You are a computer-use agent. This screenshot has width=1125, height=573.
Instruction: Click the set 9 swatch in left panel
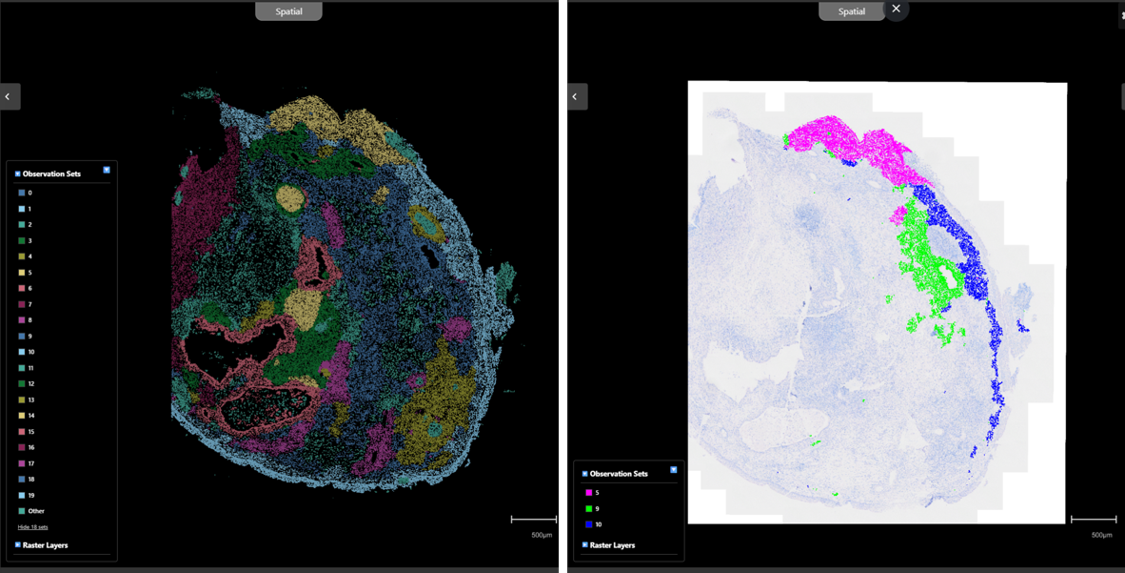pos(22,336)
